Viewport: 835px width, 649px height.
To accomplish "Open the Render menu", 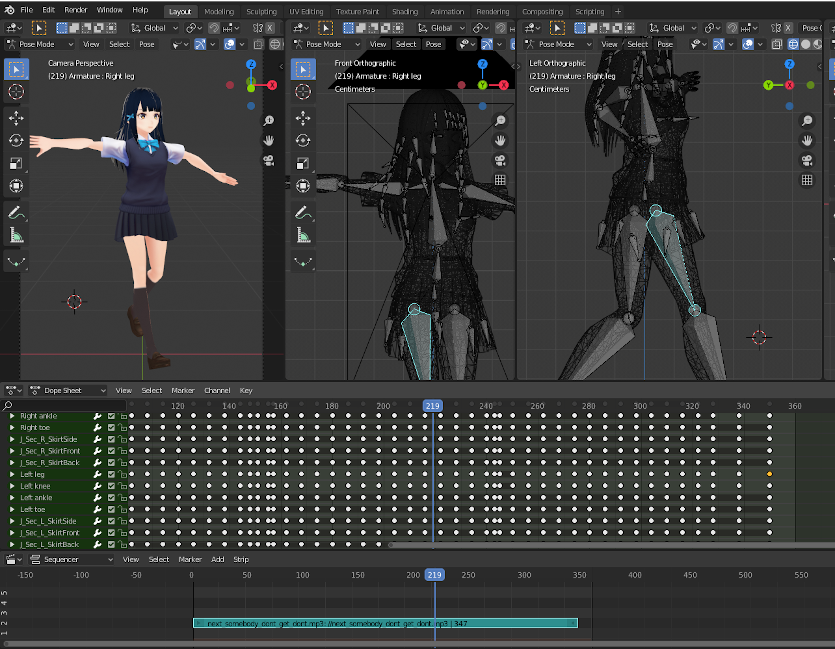I will (76, 10).
